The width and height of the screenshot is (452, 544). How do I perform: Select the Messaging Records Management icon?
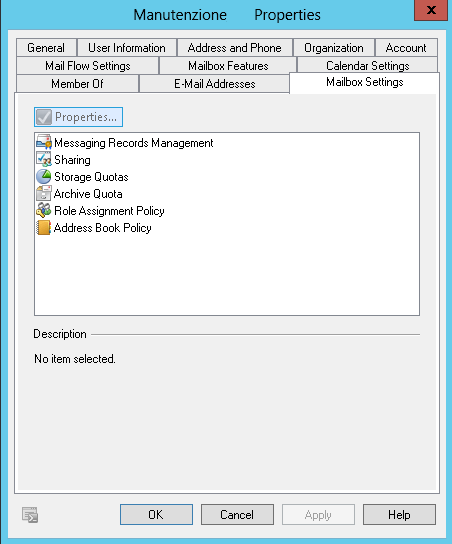pyautogui.click(x=44, y=143)
